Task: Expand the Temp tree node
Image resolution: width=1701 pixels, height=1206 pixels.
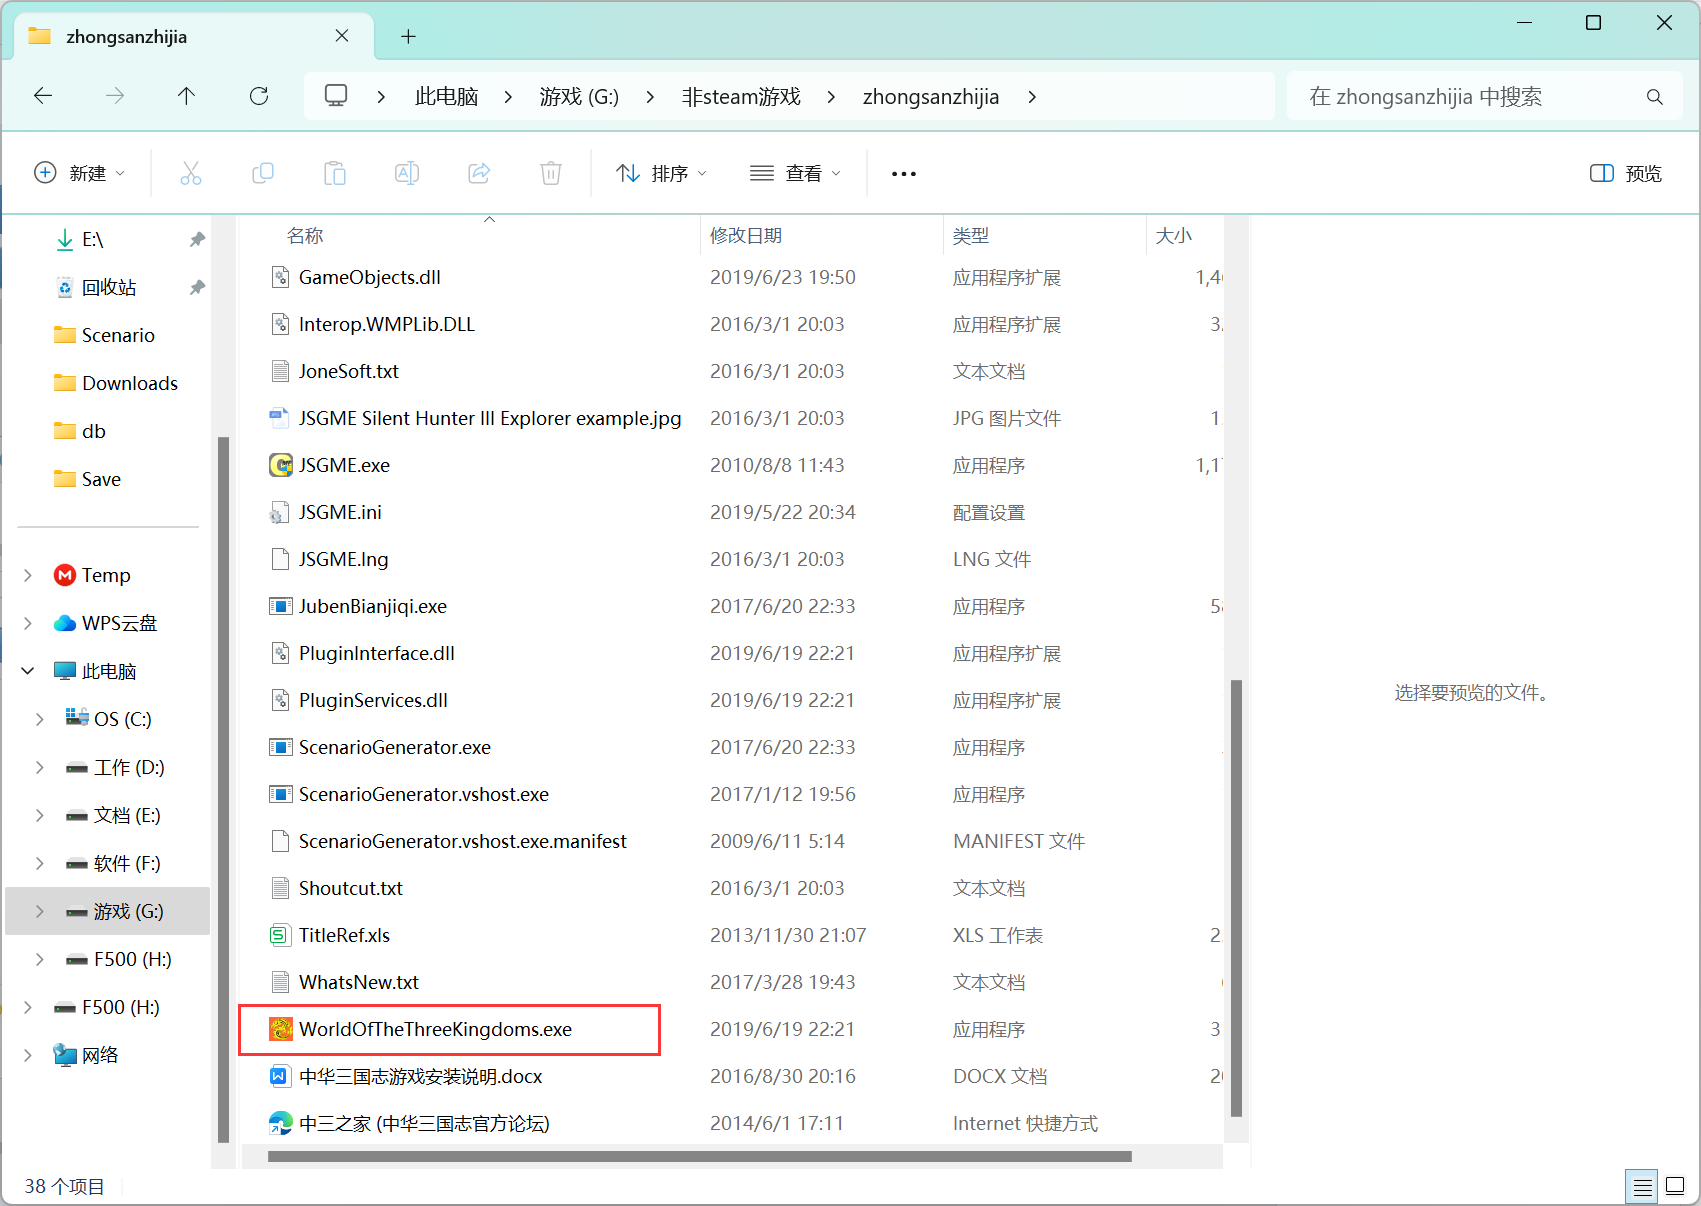Action: (28, 575)
